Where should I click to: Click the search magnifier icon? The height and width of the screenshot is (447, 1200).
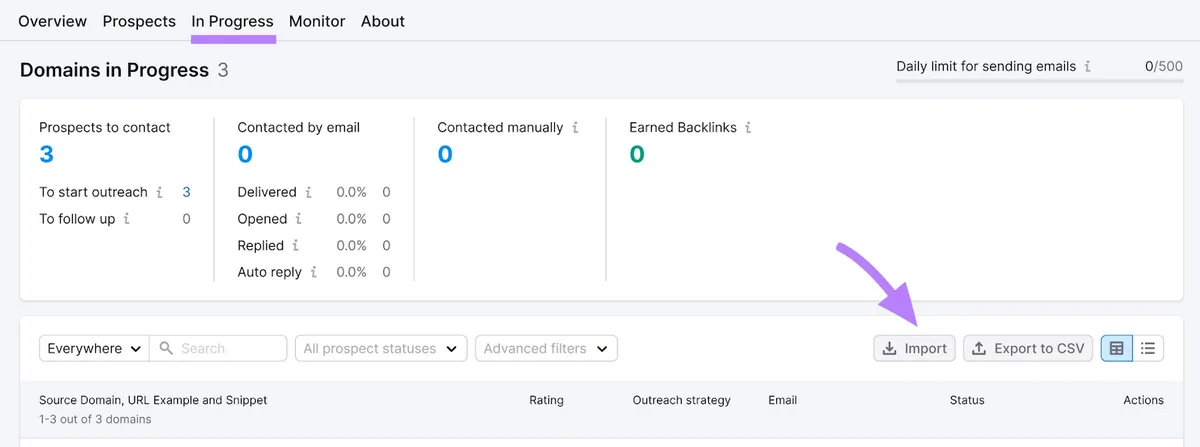(166, 348)
